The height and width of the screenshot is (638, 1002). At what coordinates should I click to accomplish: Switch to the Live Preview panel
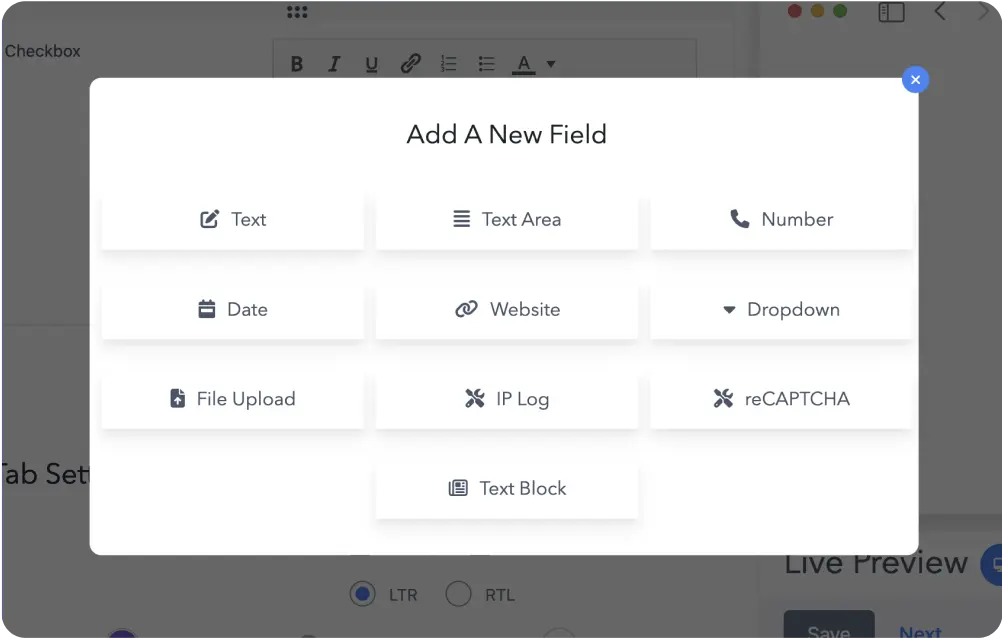click(875, 563)
